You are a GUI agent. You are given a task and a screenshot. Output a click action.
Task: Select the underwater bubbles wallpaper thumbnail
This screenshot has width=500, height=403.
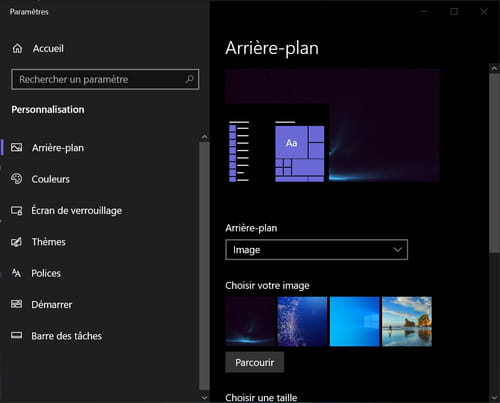pyautogui.click(x=302, y=322)
